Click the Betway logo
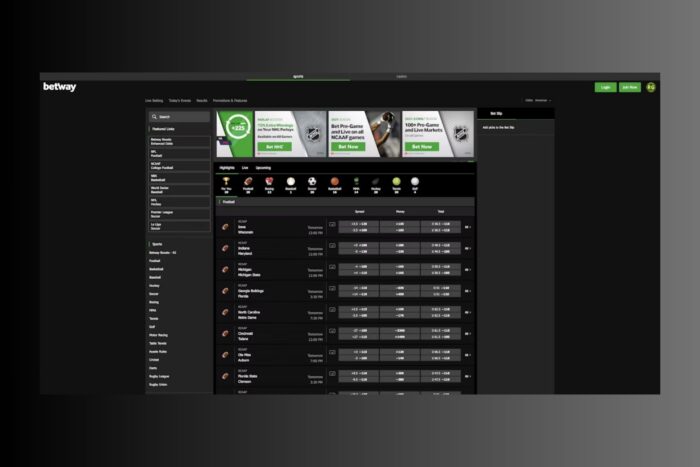This screenshot has width=700, height=467. 60,87
